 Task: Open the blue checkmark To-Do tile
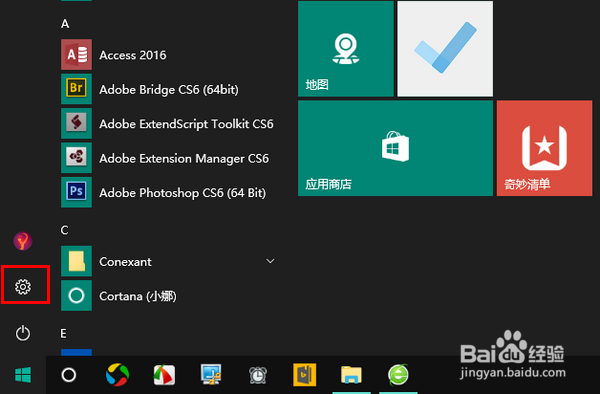click(445, 49)
